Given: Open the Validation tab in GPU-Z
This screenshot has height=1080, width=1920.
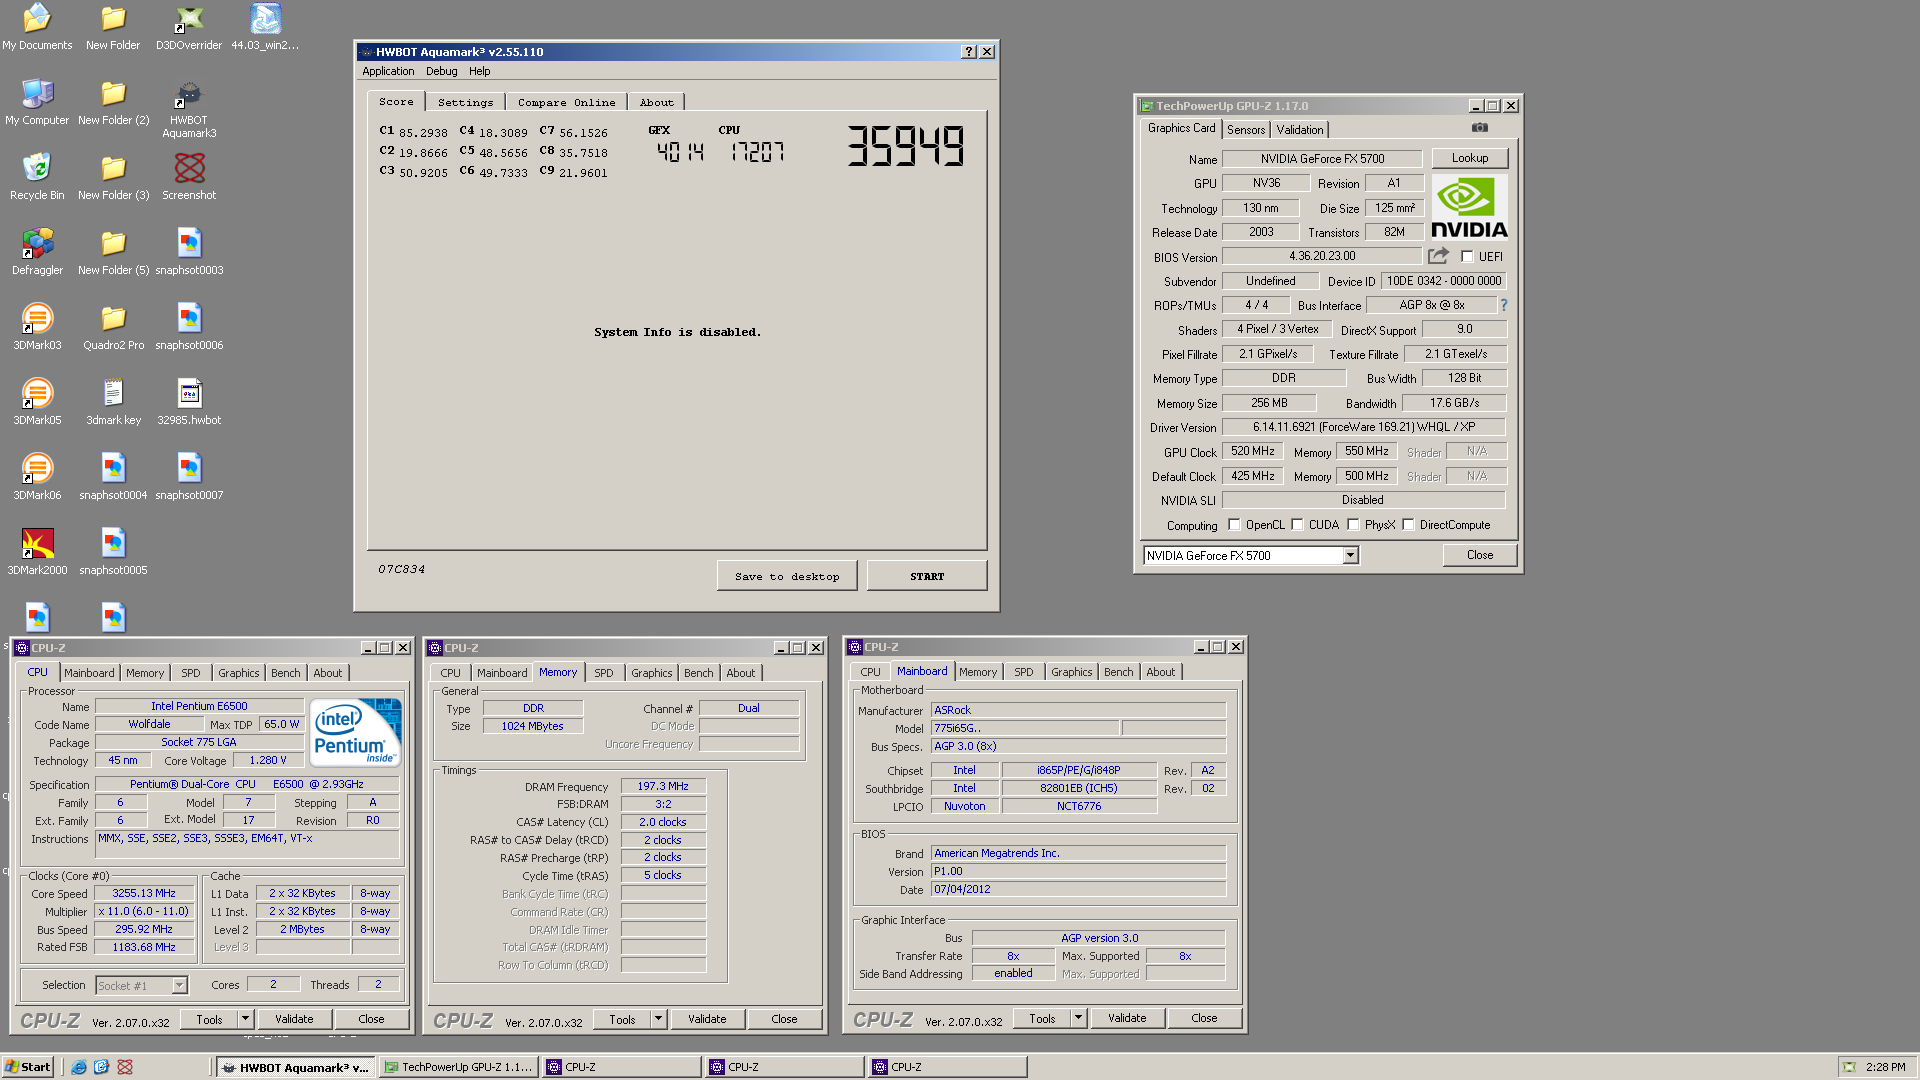Looking at the screenshot, I should [x=1300, y=130].
